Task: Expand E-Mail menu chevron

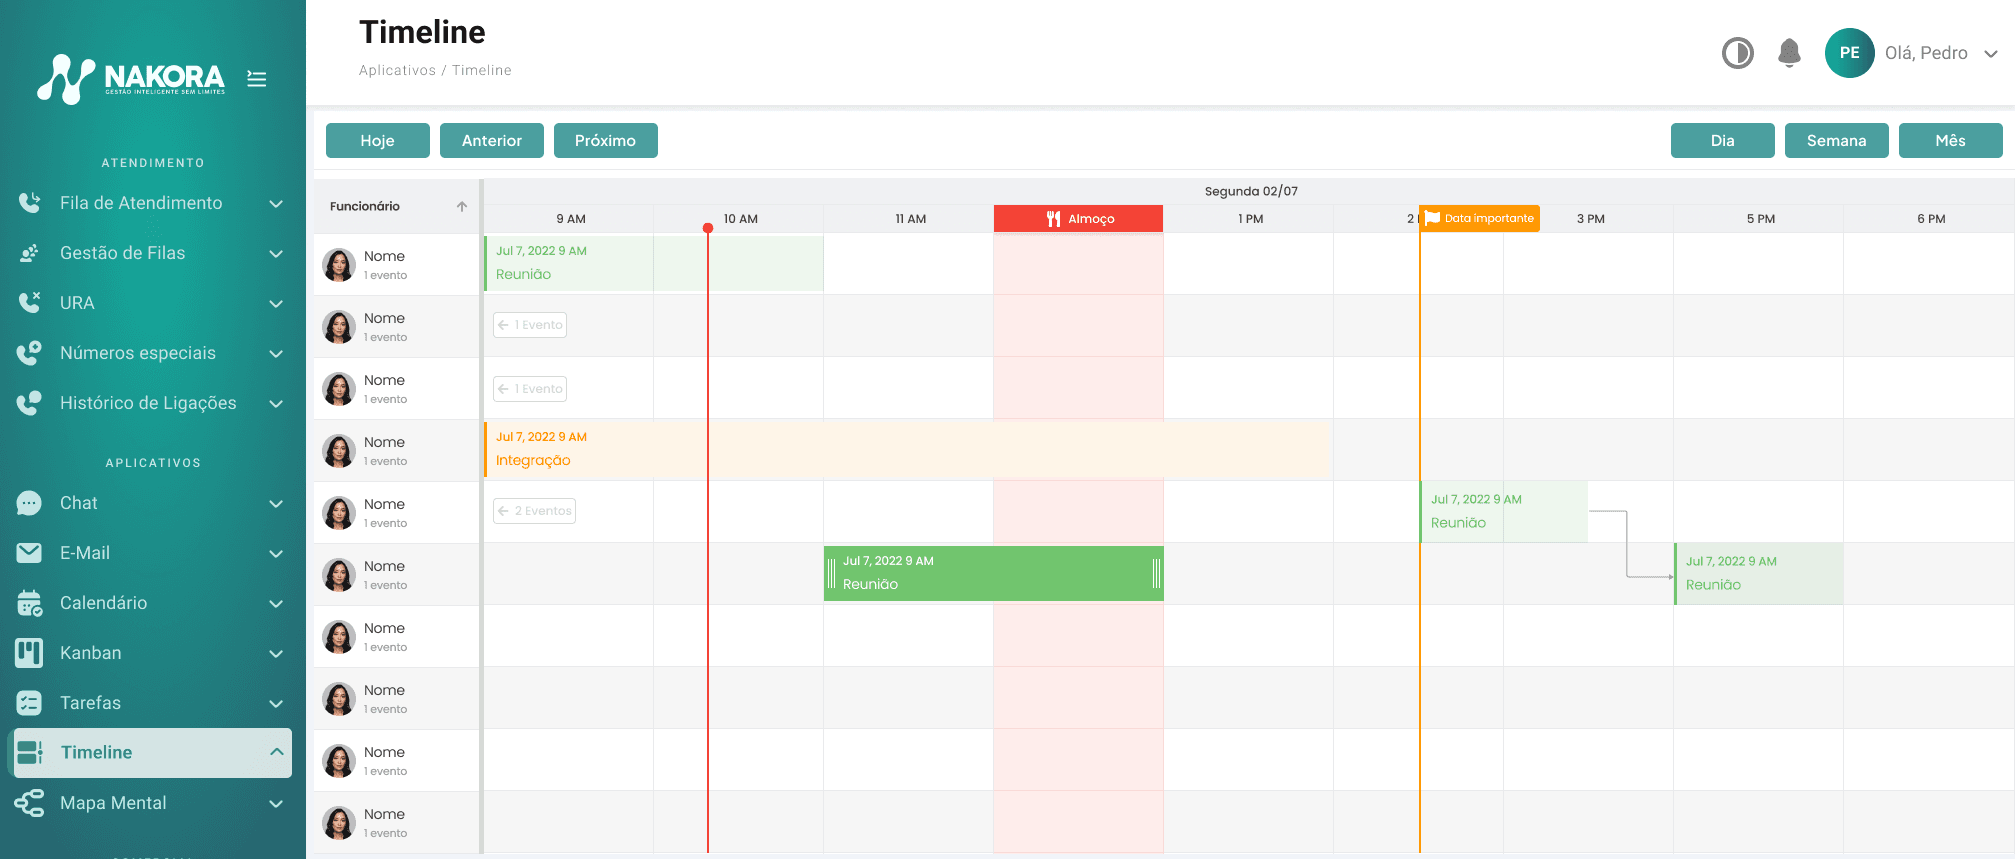Action: pyautogui.click(x=276, y=554)
